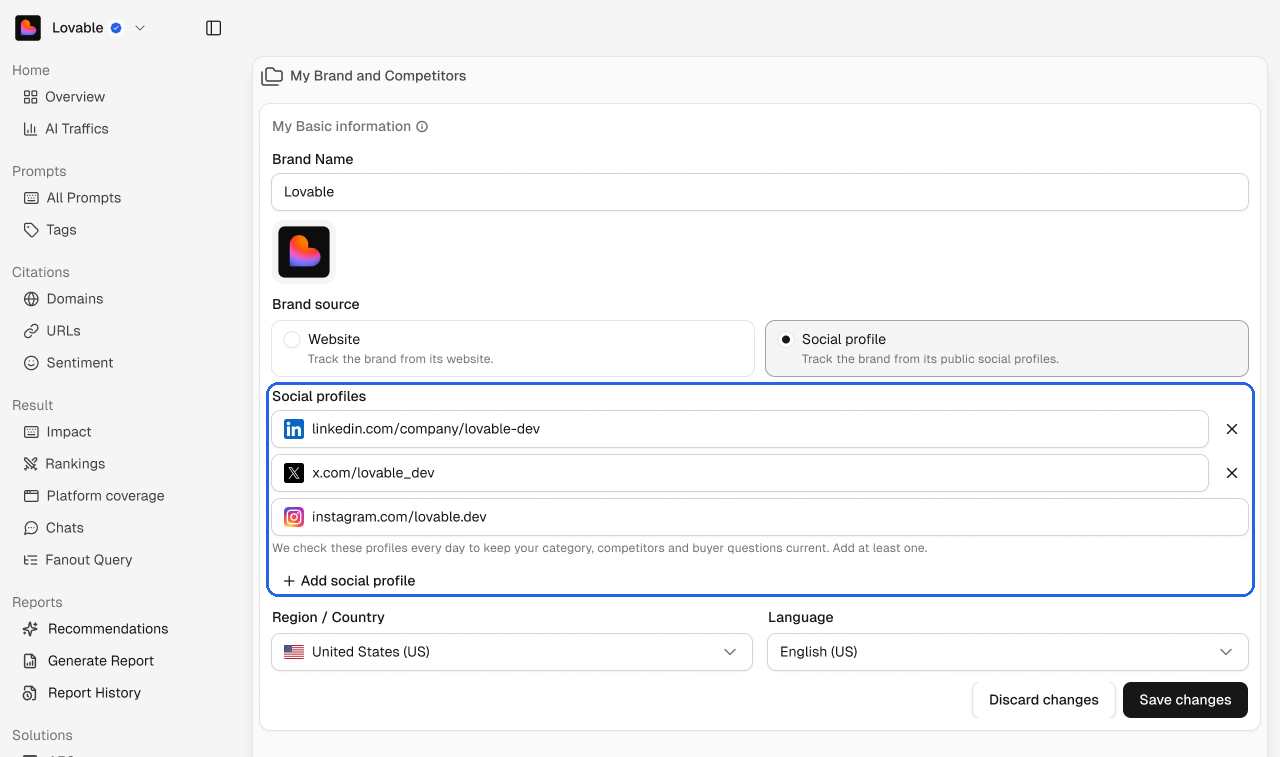Screen dimensions: 1280x757
Task: Toggle the sidebar collapse icon
Action: click(x=213, y=28)
